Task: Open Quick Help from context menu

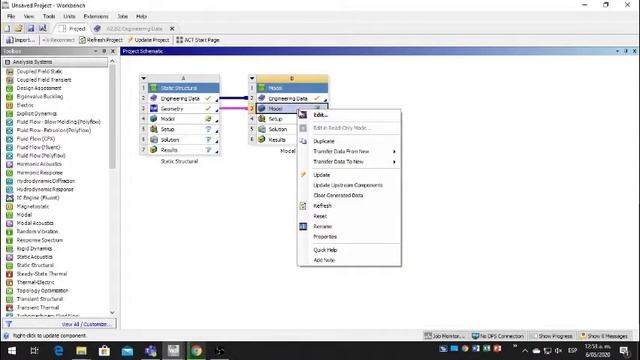Action: (349, 250)
